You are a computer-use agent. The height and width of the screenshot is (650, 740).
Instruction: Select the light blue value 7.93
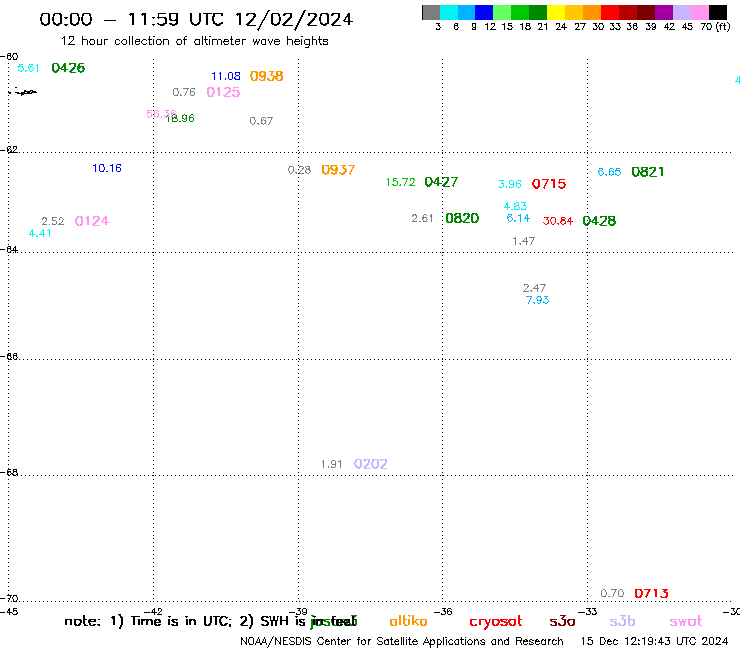(538, 300)
